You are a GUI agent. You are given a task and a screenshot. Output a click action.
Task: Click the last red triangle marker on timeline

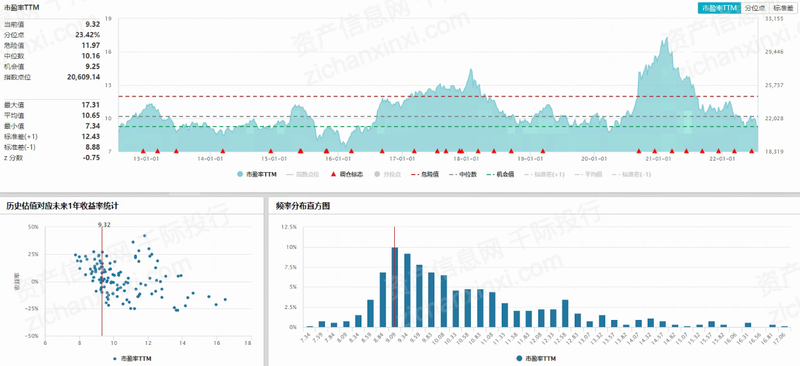[752, 151]
